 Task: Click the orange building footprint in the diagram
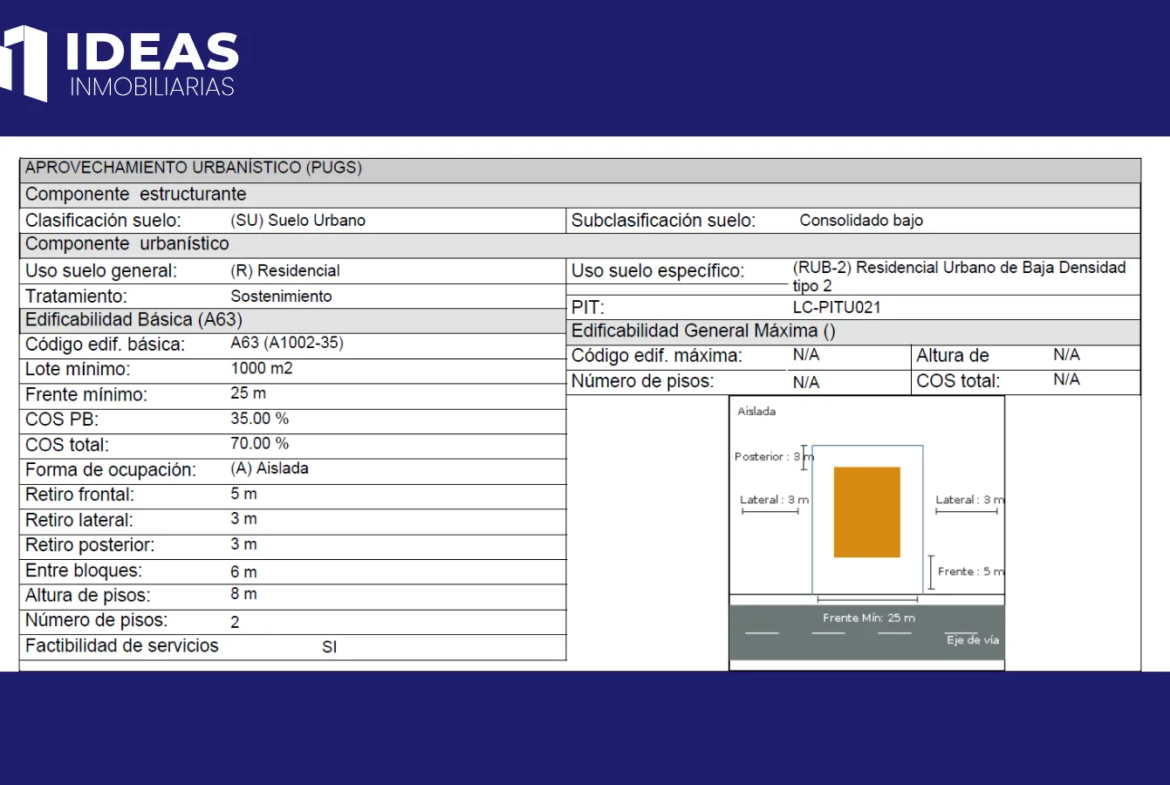867,512
